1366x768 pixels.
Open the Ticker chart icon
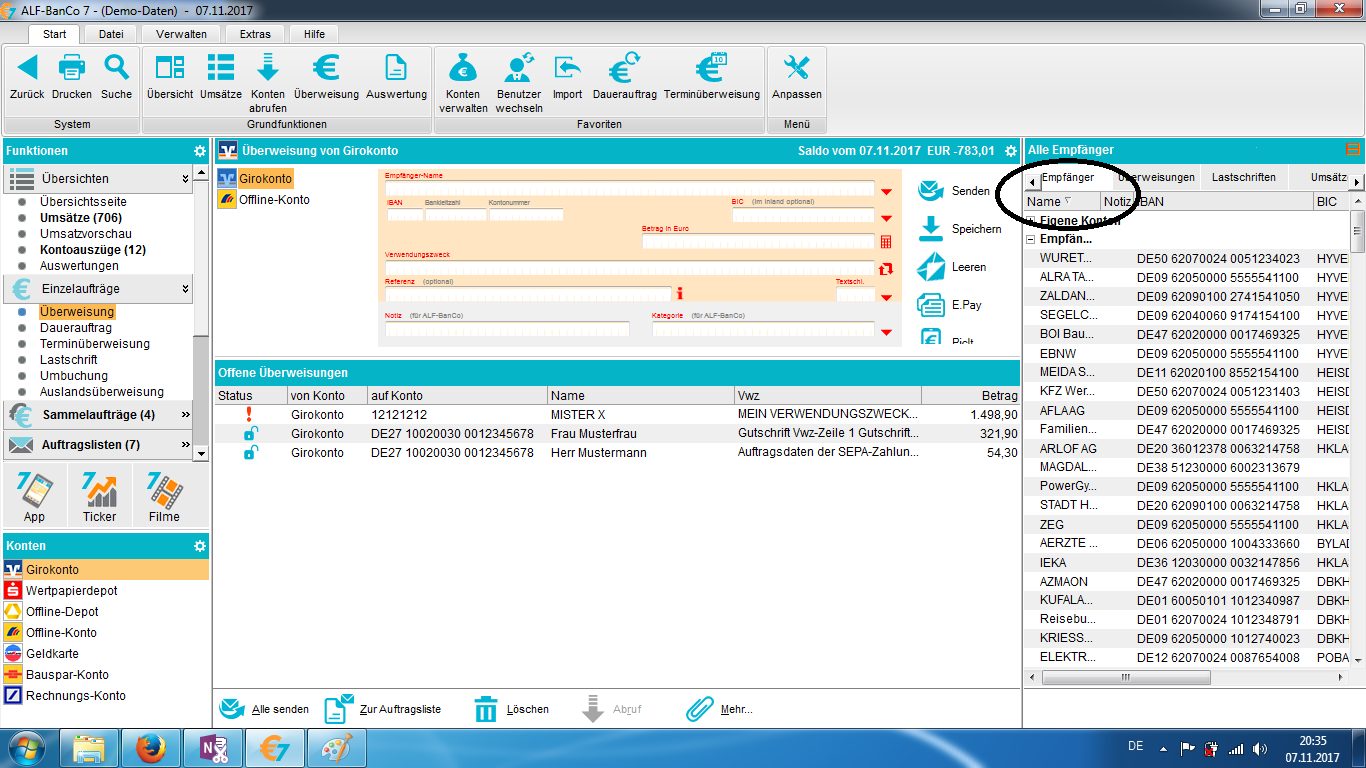pos(99,491)
